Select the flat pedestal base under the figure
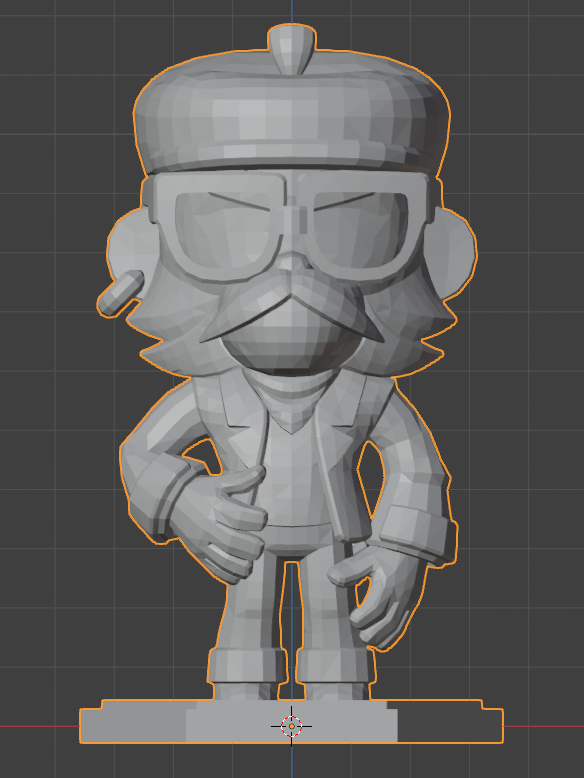 [291, 721]
